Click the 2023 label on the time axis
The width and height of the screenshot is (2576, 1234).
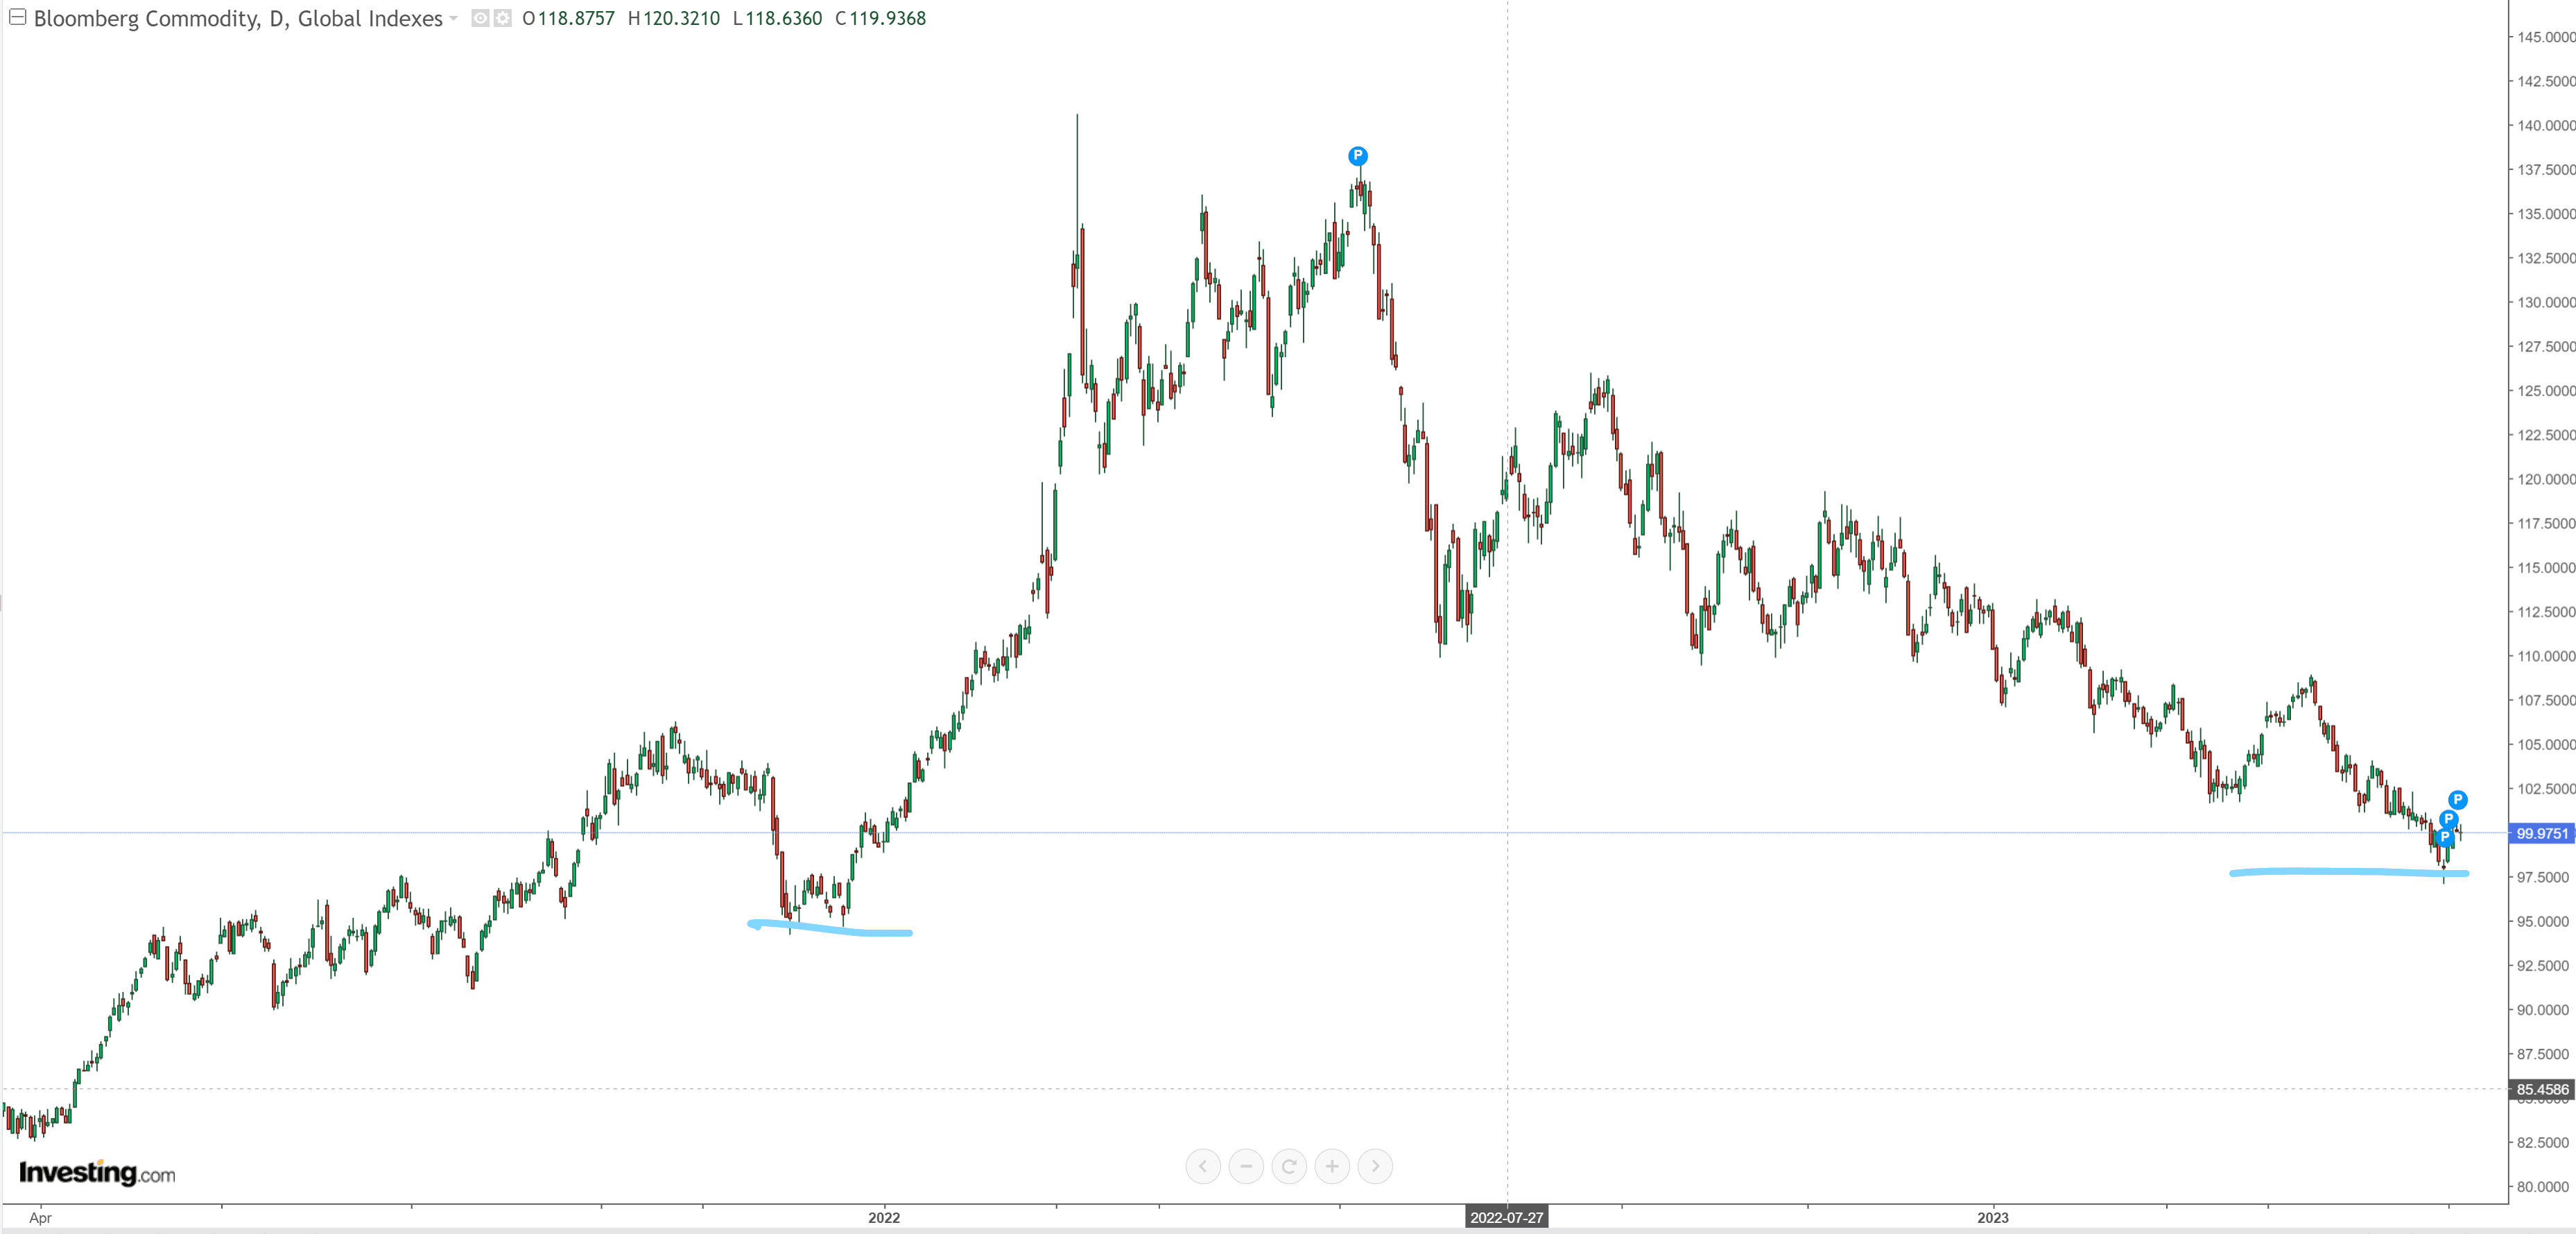coord(1992,1217)
